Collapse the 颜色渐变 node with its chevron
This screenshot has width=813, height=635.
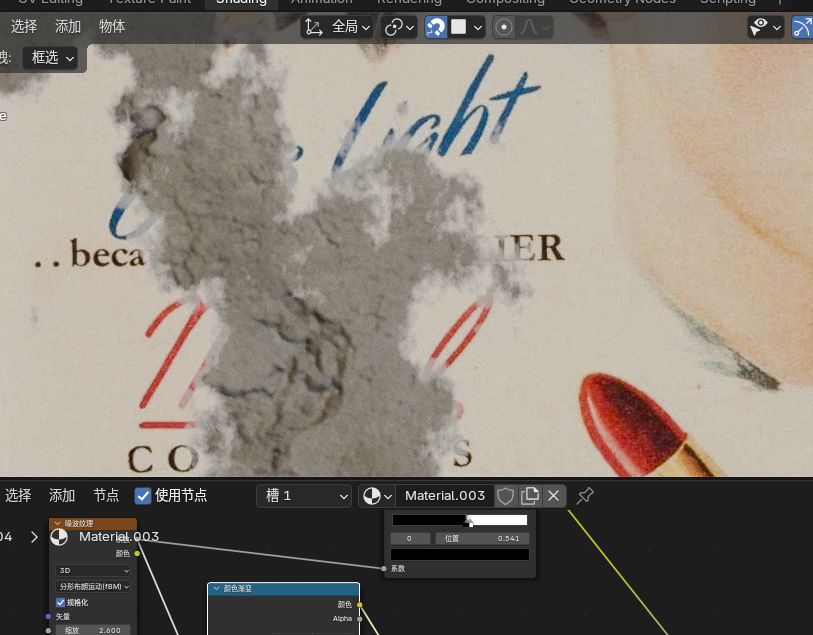(217, 589)
